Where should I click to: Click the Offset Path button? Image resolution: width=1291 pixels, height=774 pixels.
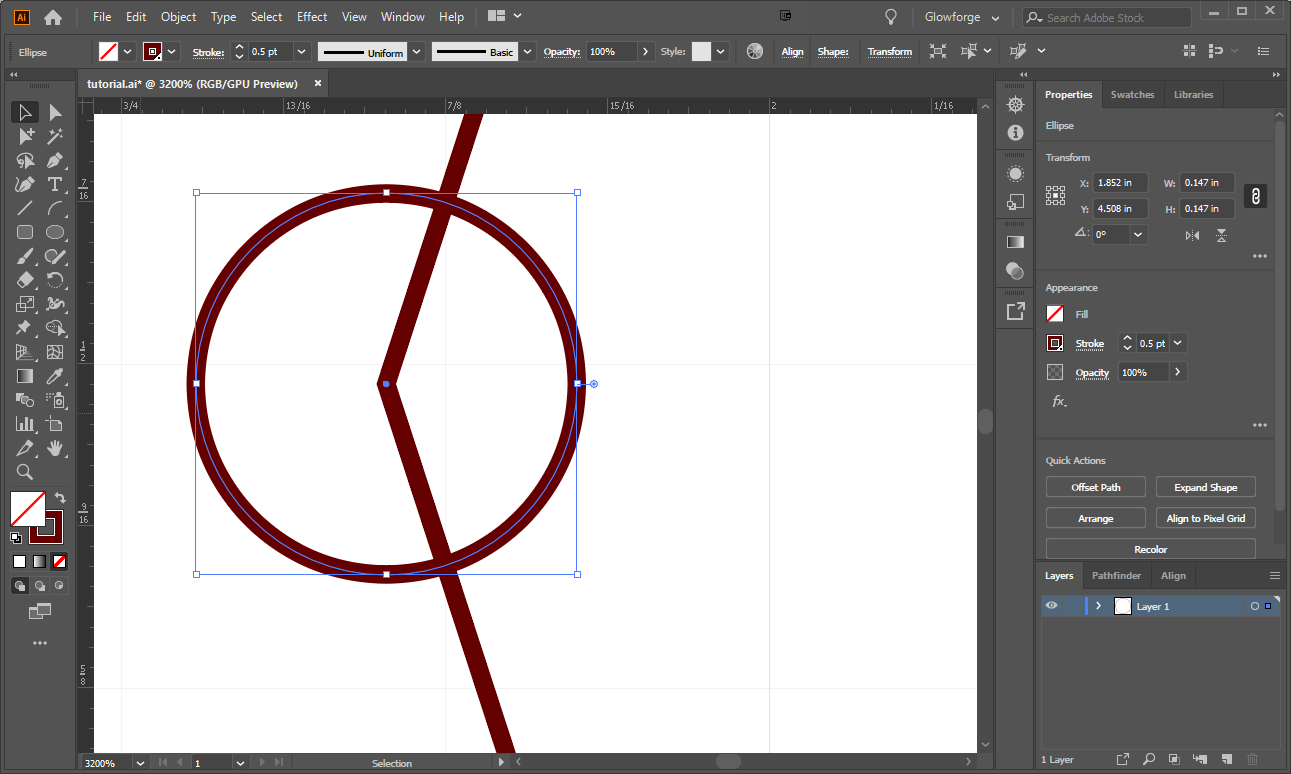1096,487
